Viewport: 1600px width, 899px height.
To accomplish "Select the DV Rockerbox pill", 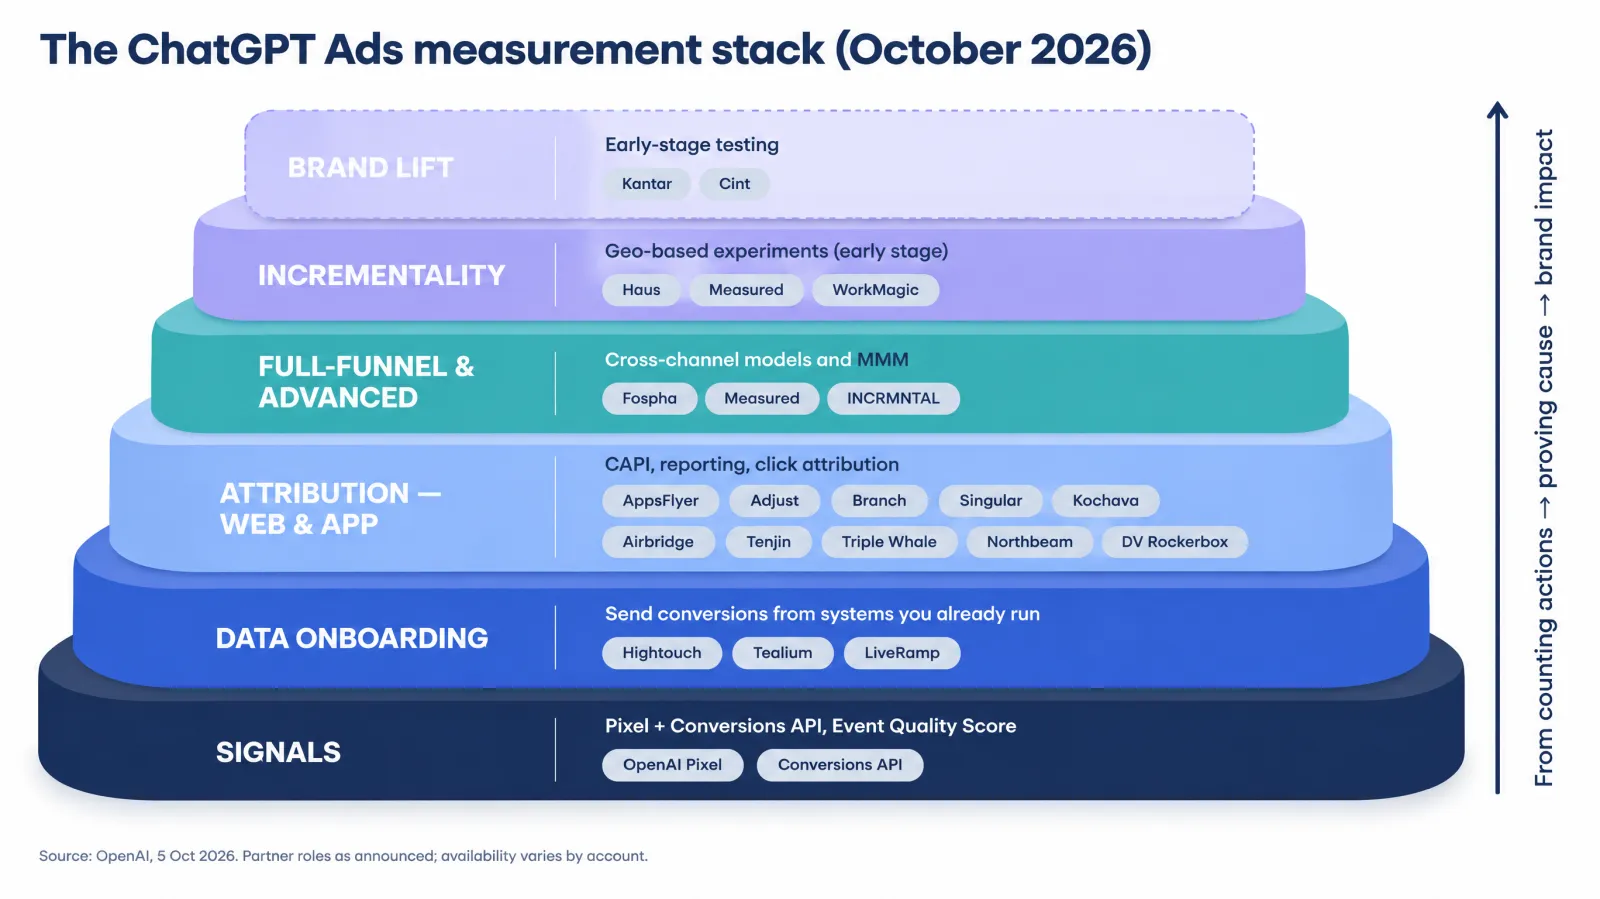I will tap(1174, 542).
